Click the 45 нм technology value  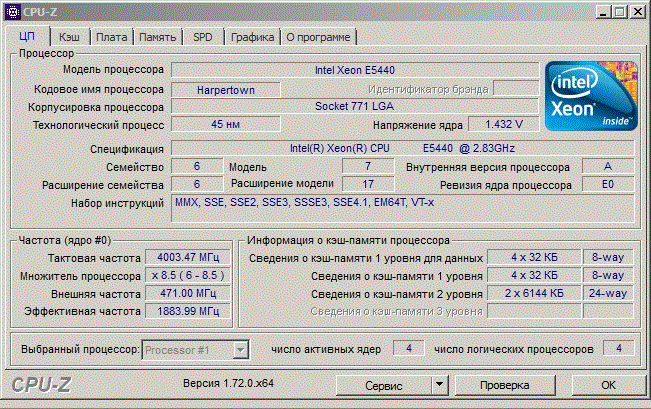pos(226,124)
